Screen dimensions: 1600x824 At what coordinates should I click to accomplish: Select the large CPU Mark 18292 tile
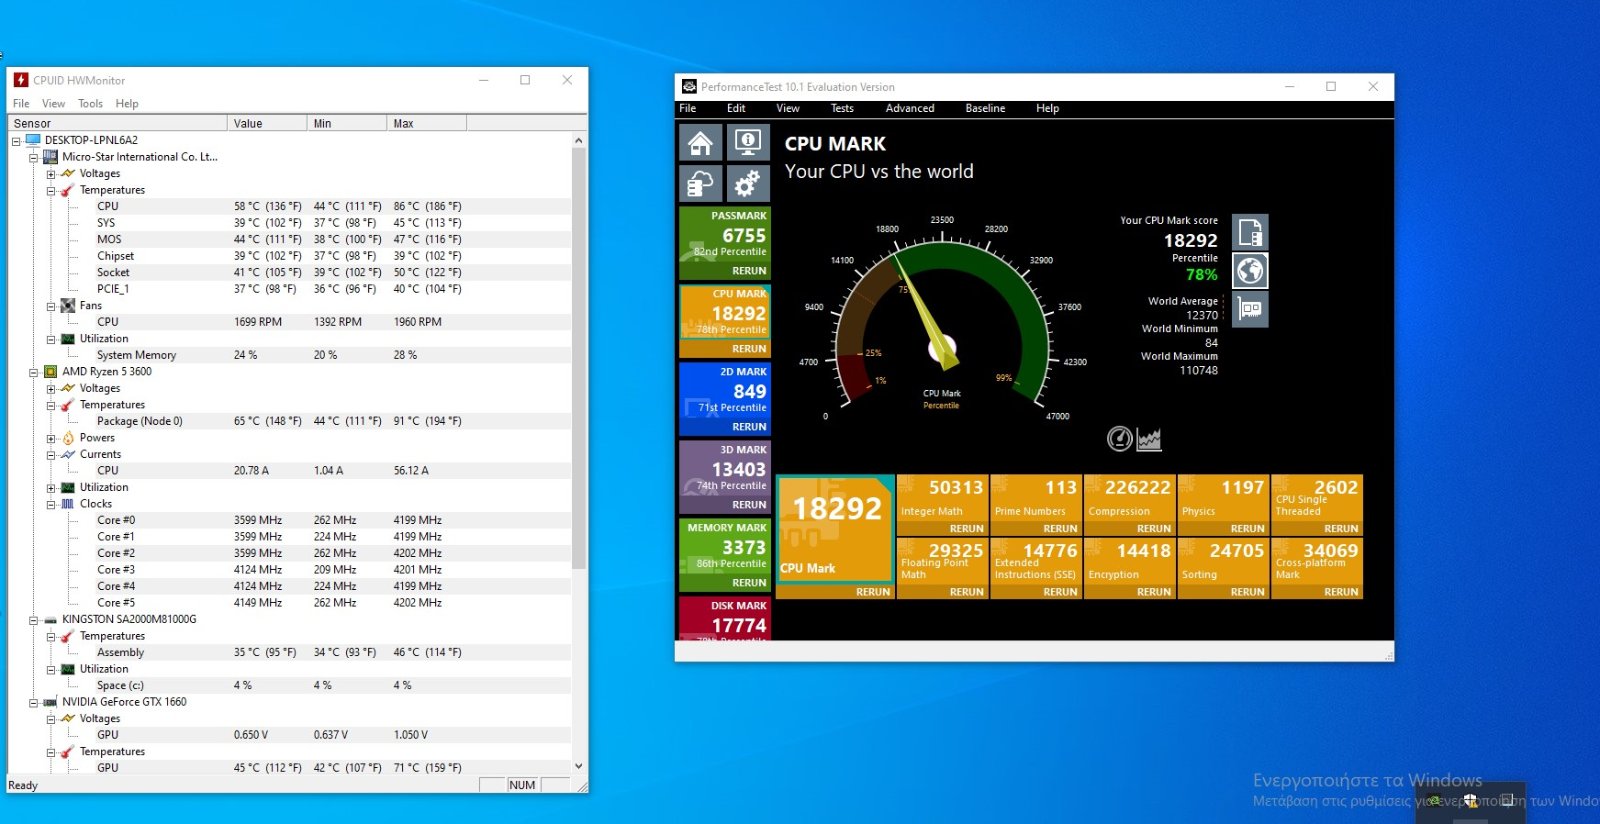[835, 529]
